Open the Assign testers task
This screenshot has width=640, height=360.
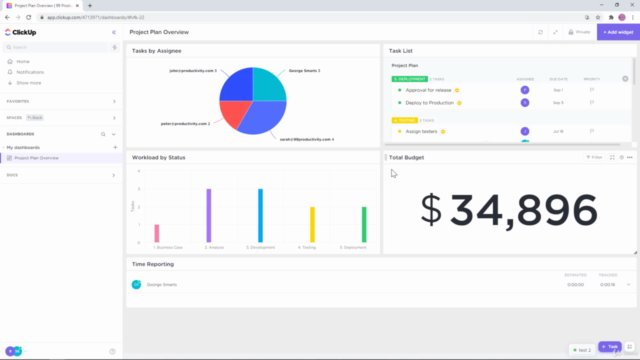[421, 131]
